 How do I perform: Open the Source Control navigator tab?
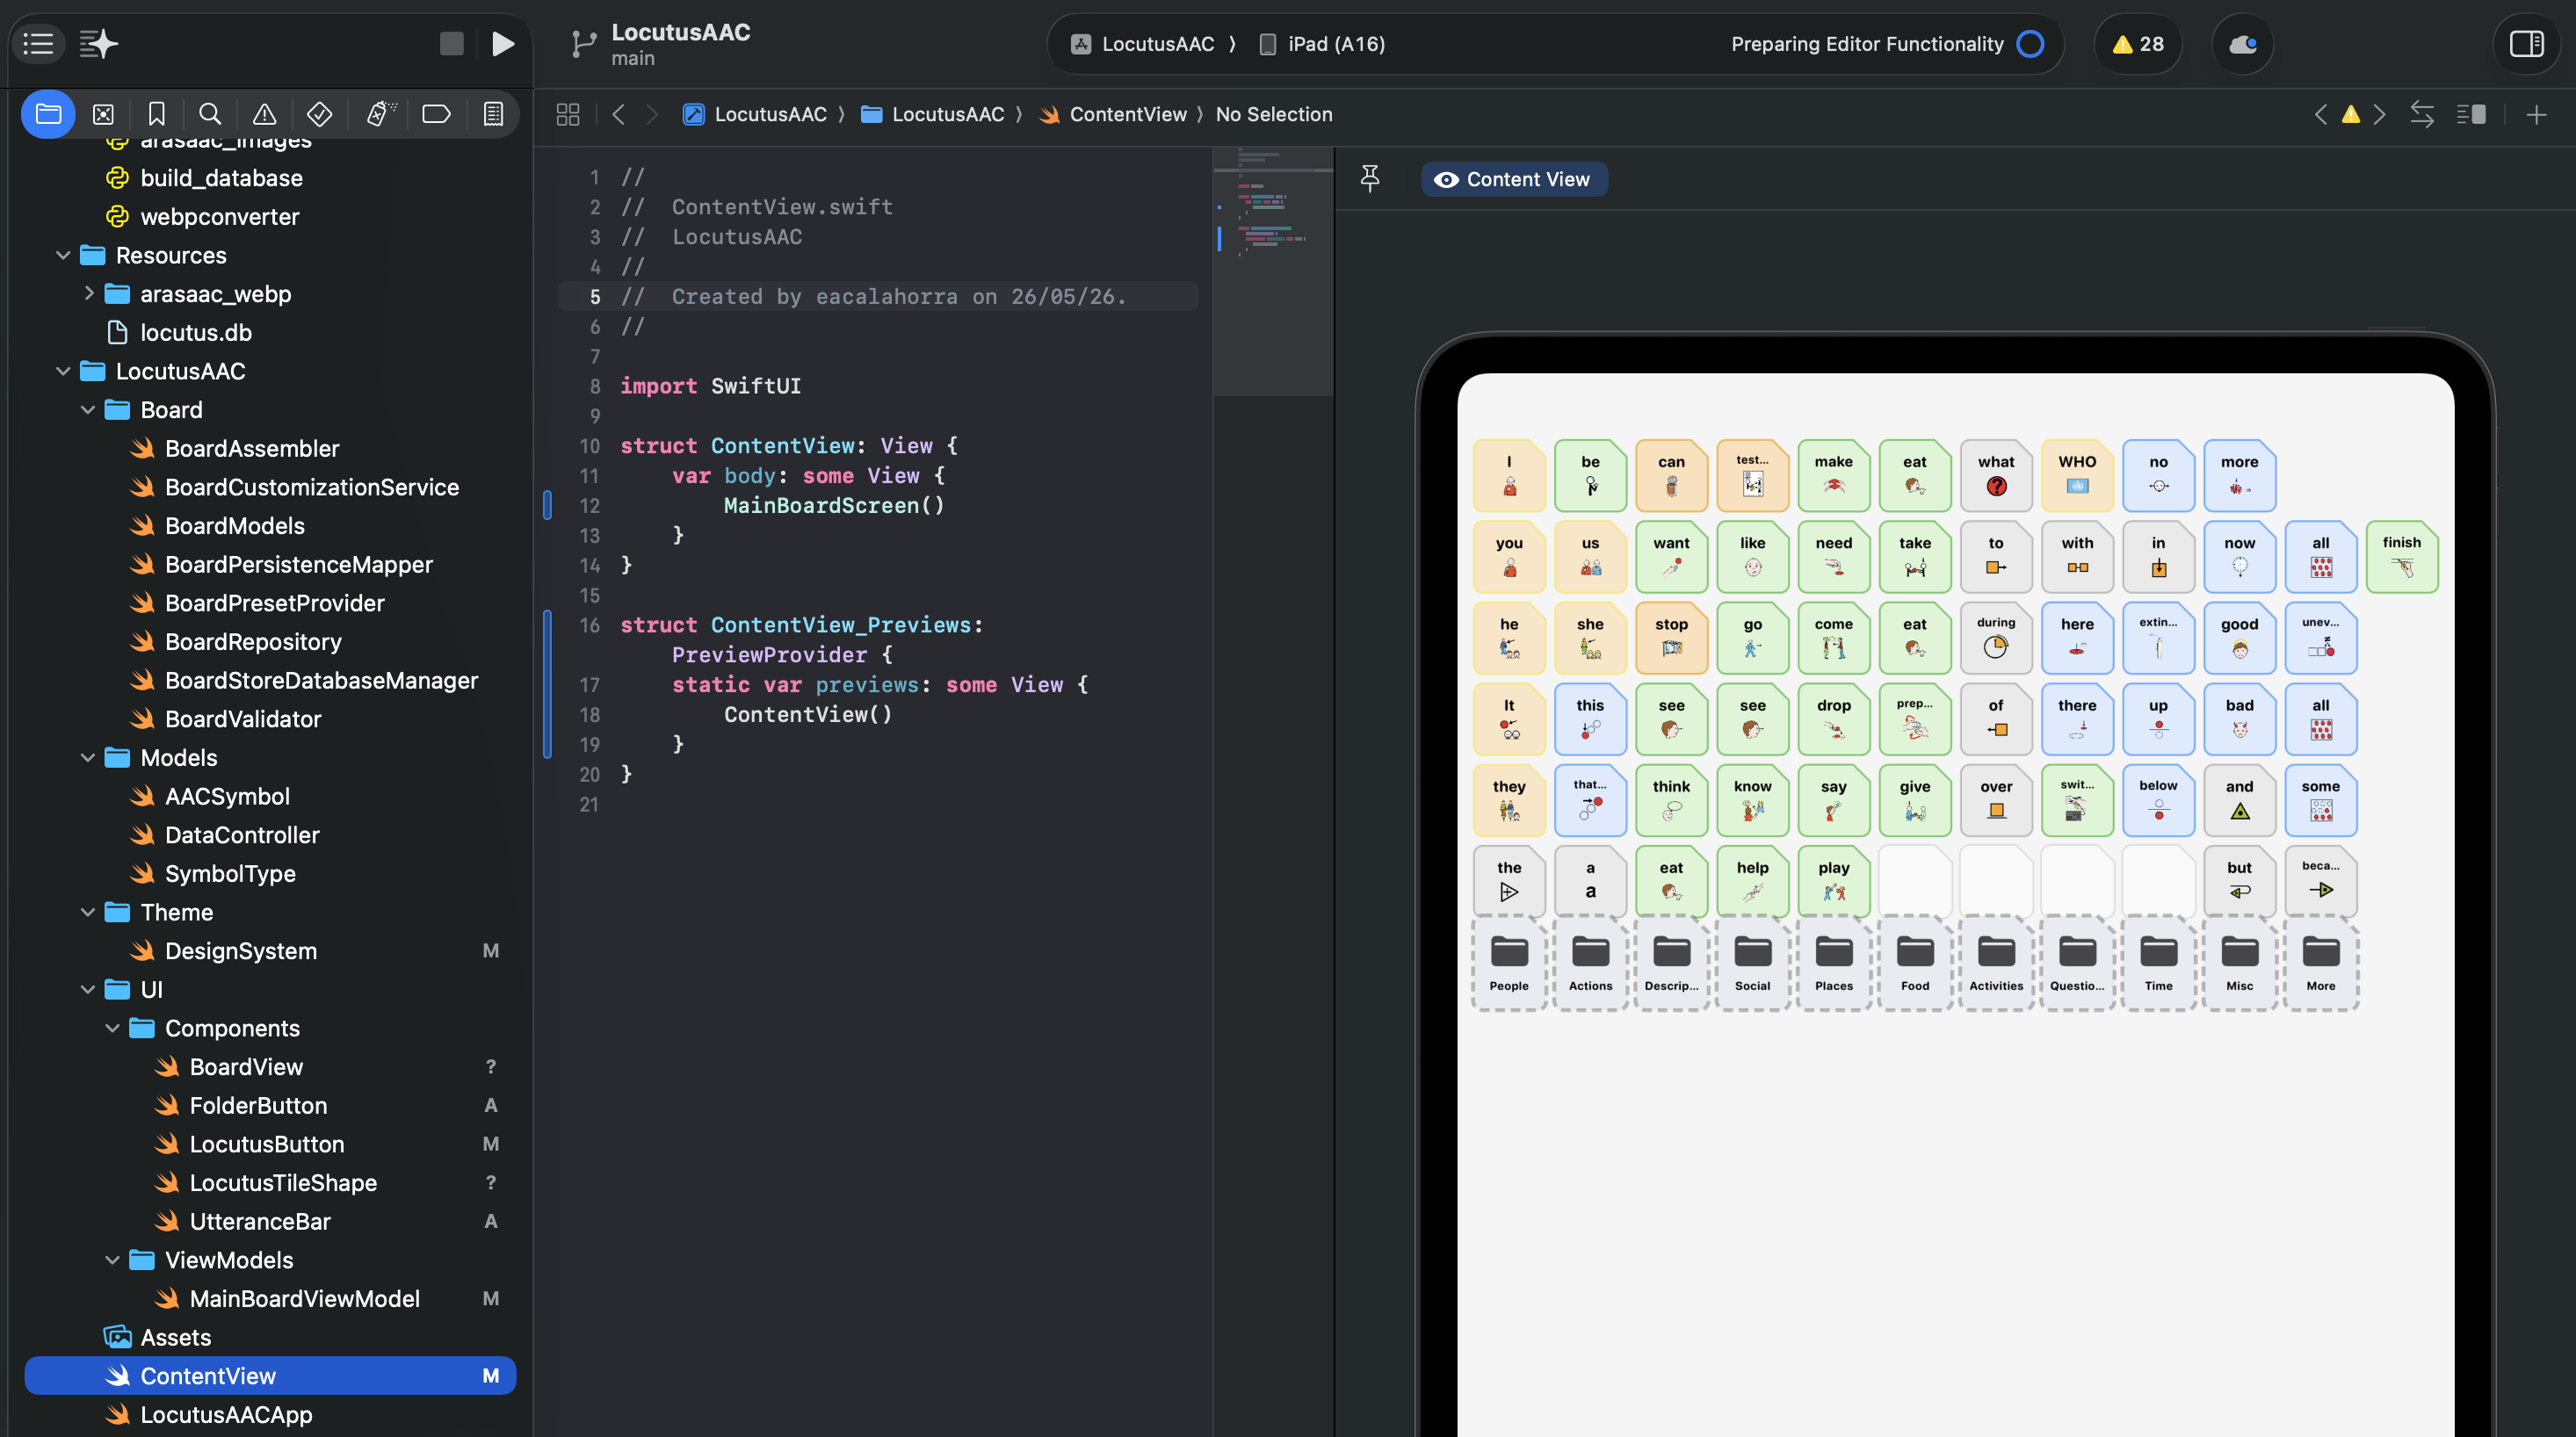[103, 114]
